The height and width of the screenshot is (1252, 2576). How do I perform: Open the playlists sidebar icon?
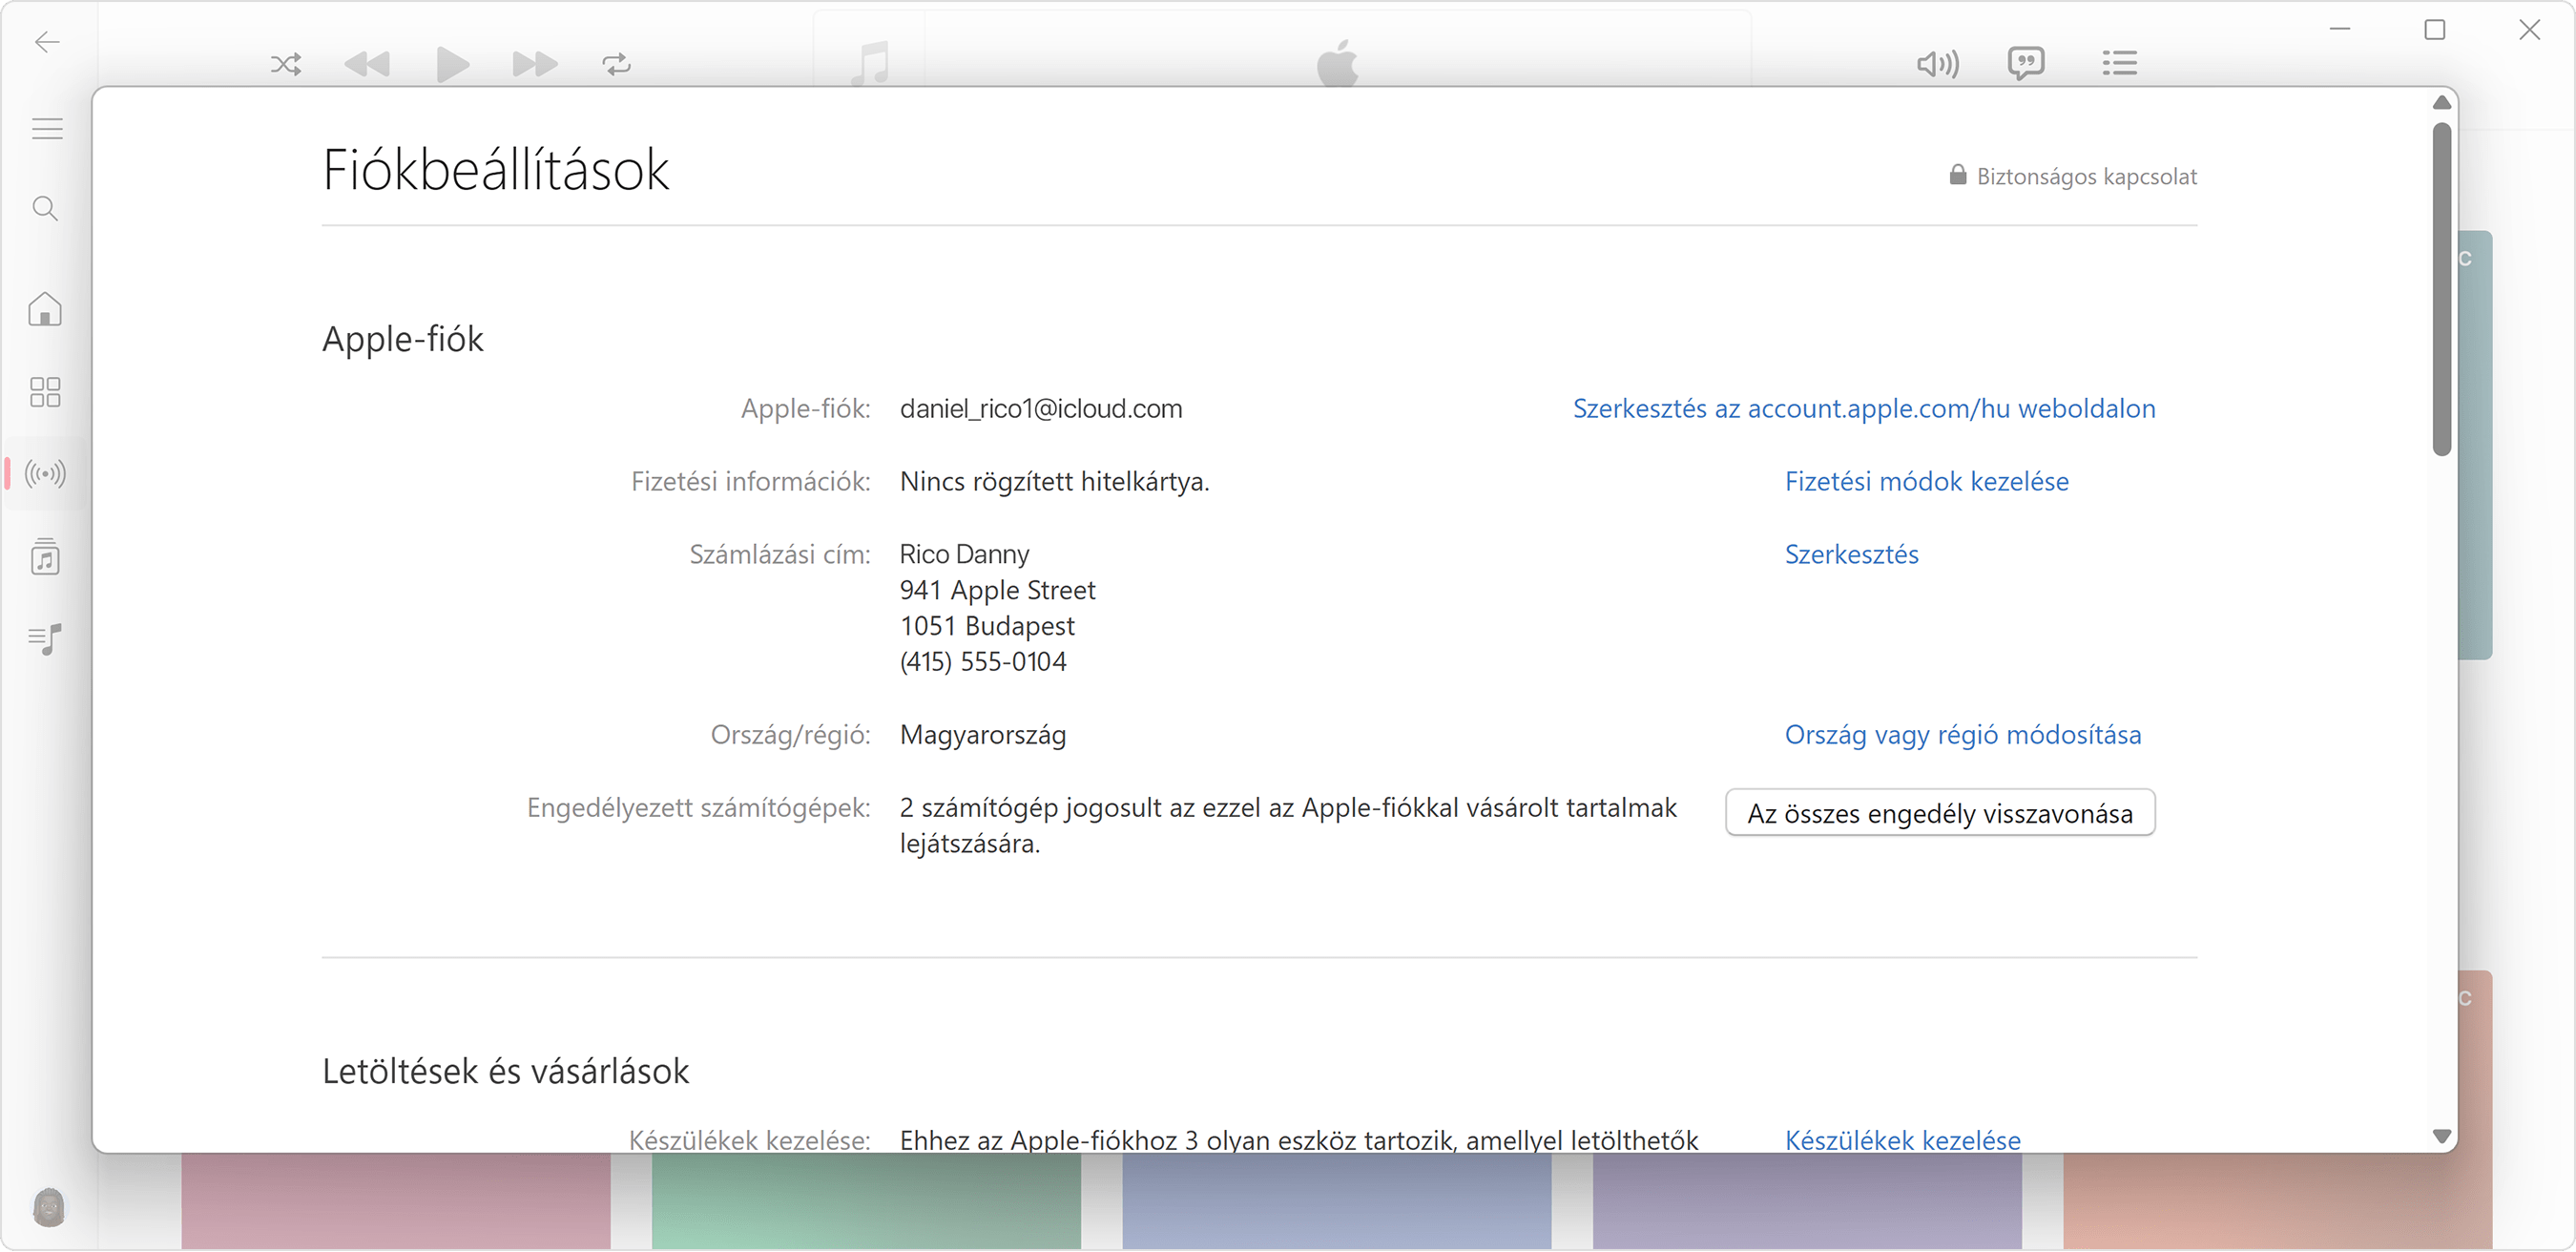(45, 638)
